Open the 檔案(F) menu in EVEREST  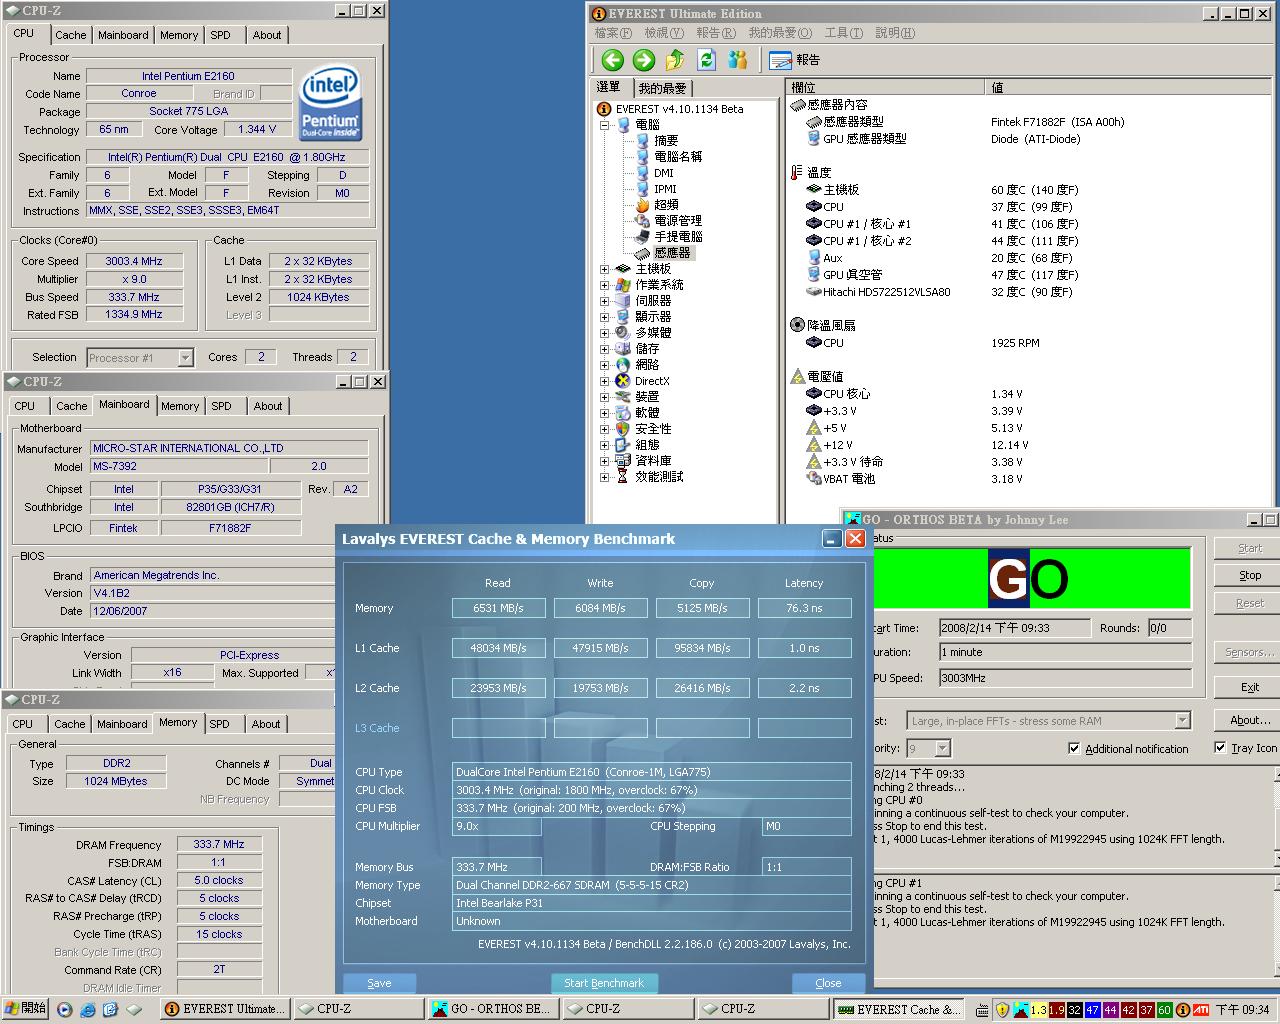tap(613, 33)
